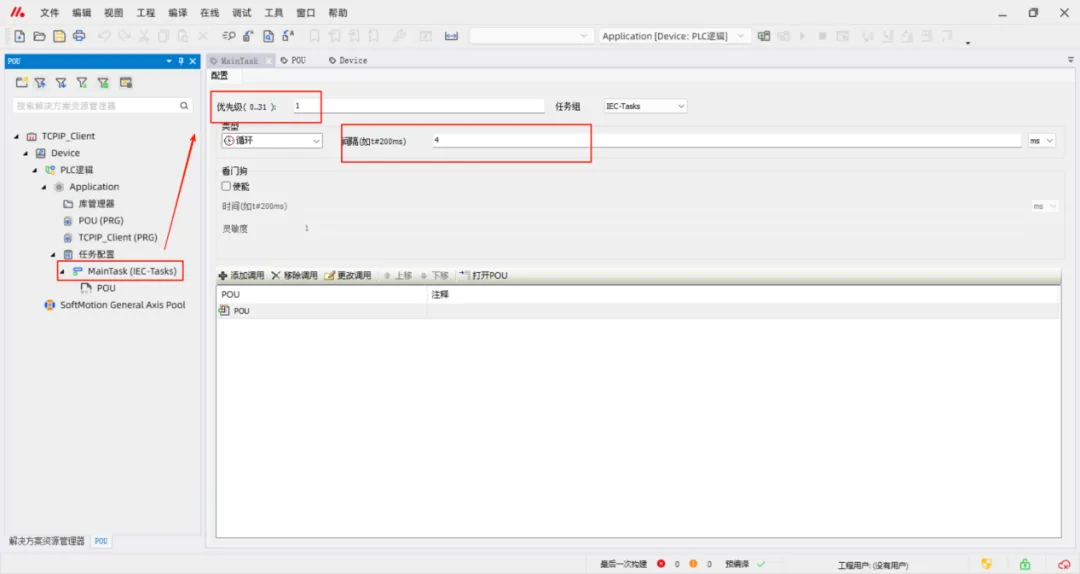
Task: Click the application logo in title bar
Action: (x=17, y=12)
